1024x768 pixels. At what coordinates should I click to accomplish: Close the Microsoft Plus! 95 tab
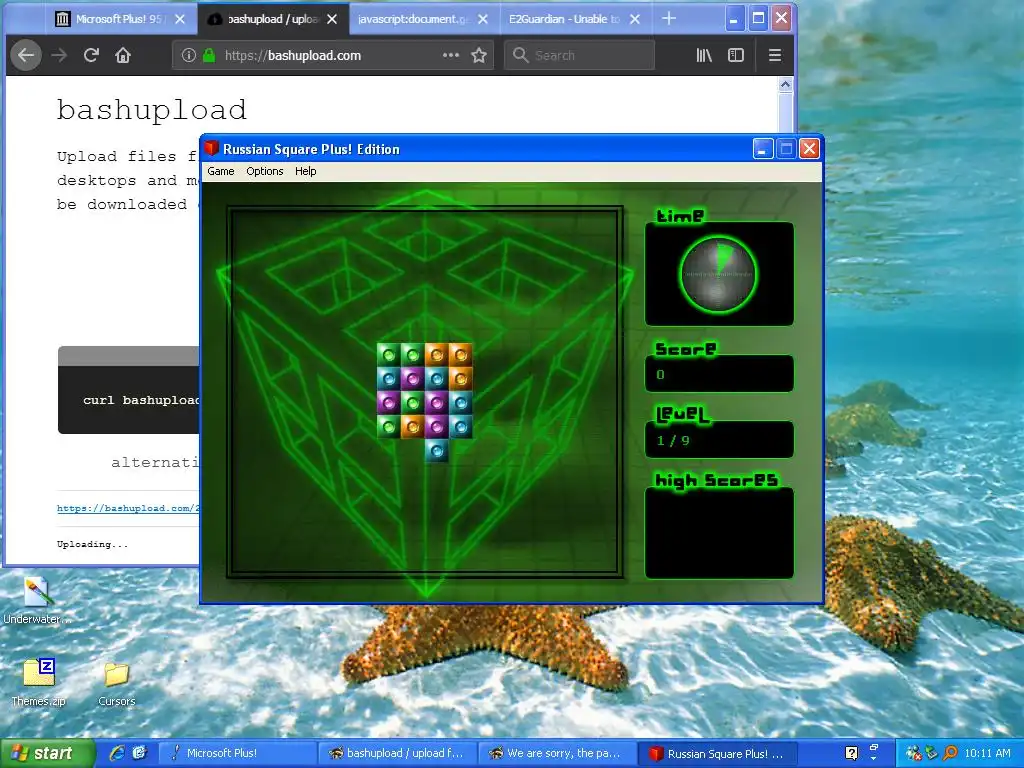(x=180, y=19)
